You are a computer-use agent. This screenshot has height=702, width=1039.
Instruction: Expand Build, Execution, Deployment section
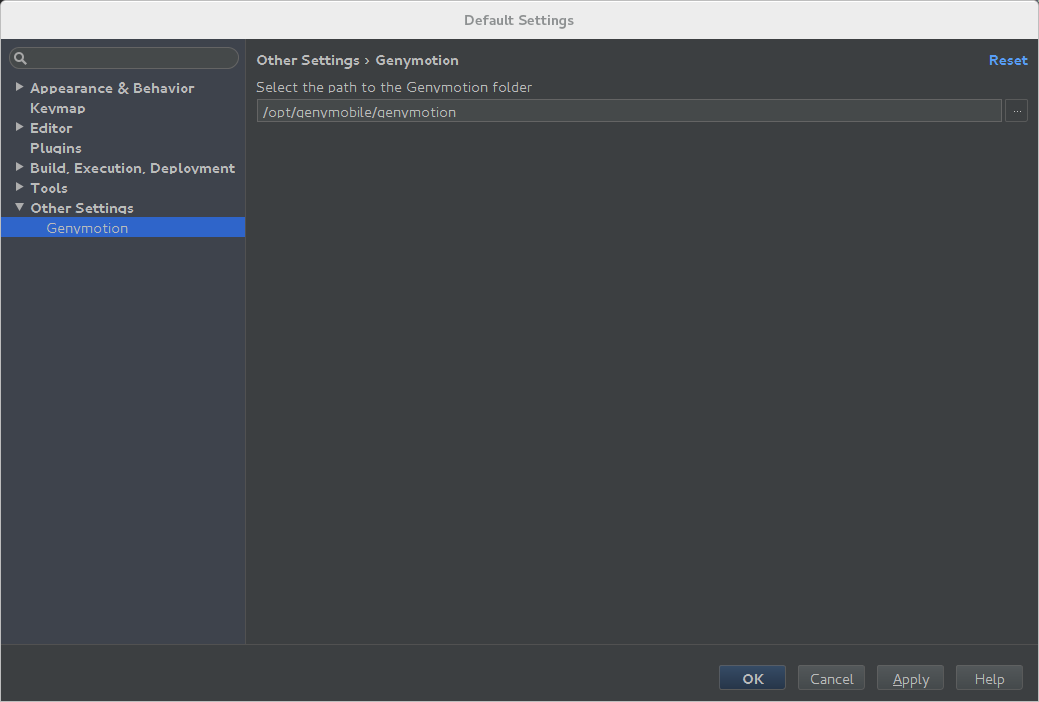pyautogui.click(x=19, y=166)
